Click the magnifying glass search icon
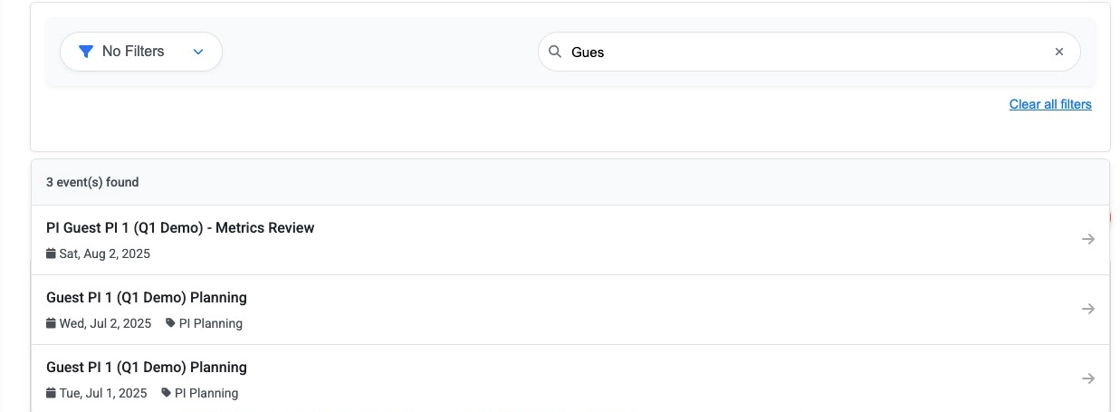Screen dimensions: 1120x412 click(555, 52)
